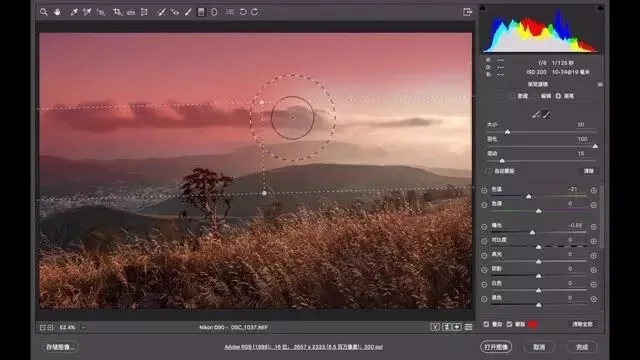Decrease 色温 temperature with minus icon

[484, 190]
